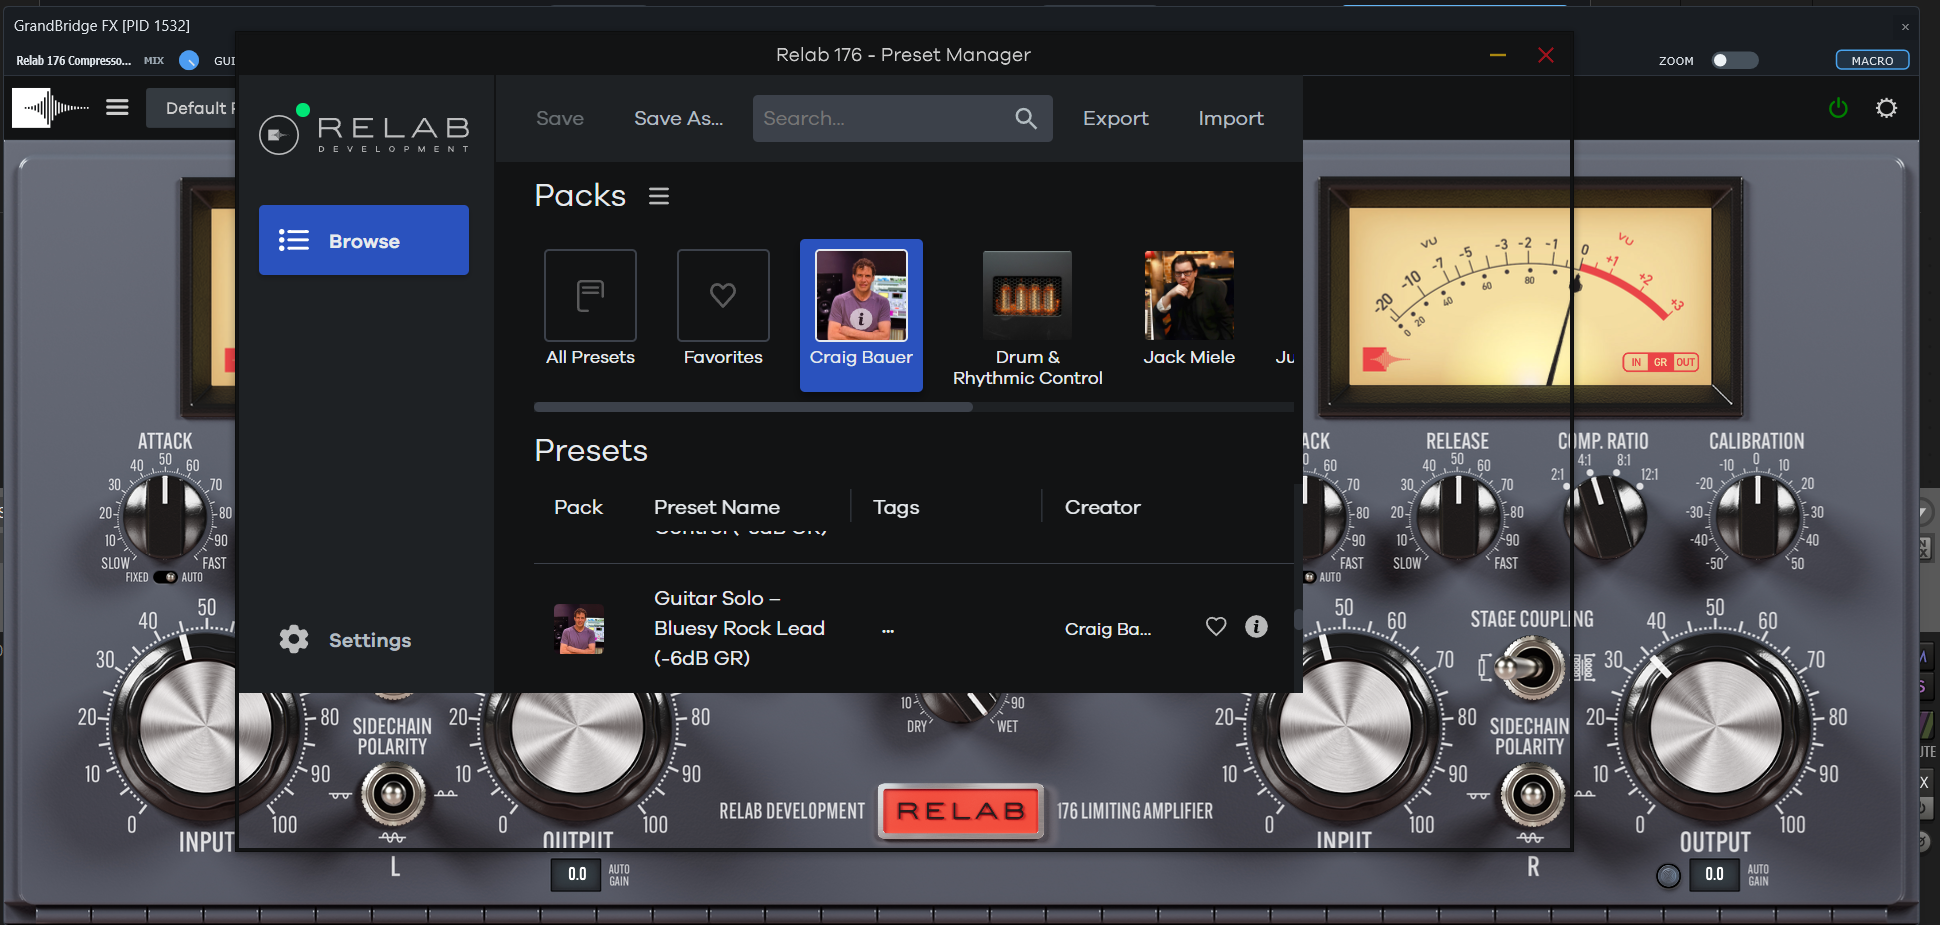Click the search magnifier icon in Preset Manager

point(1026,118)
